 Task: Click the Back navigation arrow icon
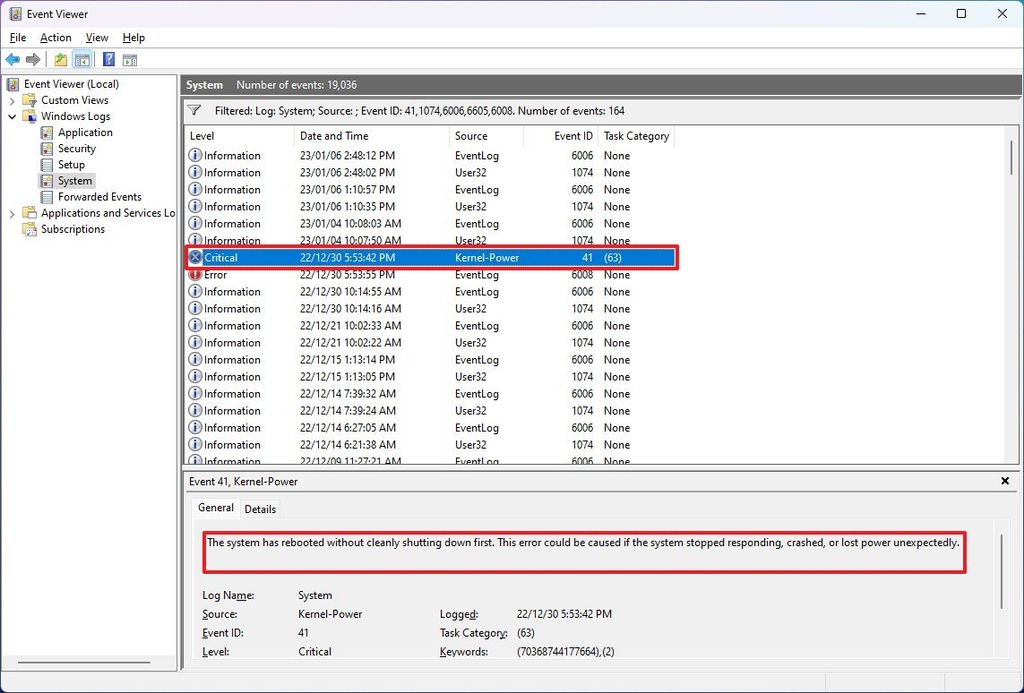click(12, 59)
